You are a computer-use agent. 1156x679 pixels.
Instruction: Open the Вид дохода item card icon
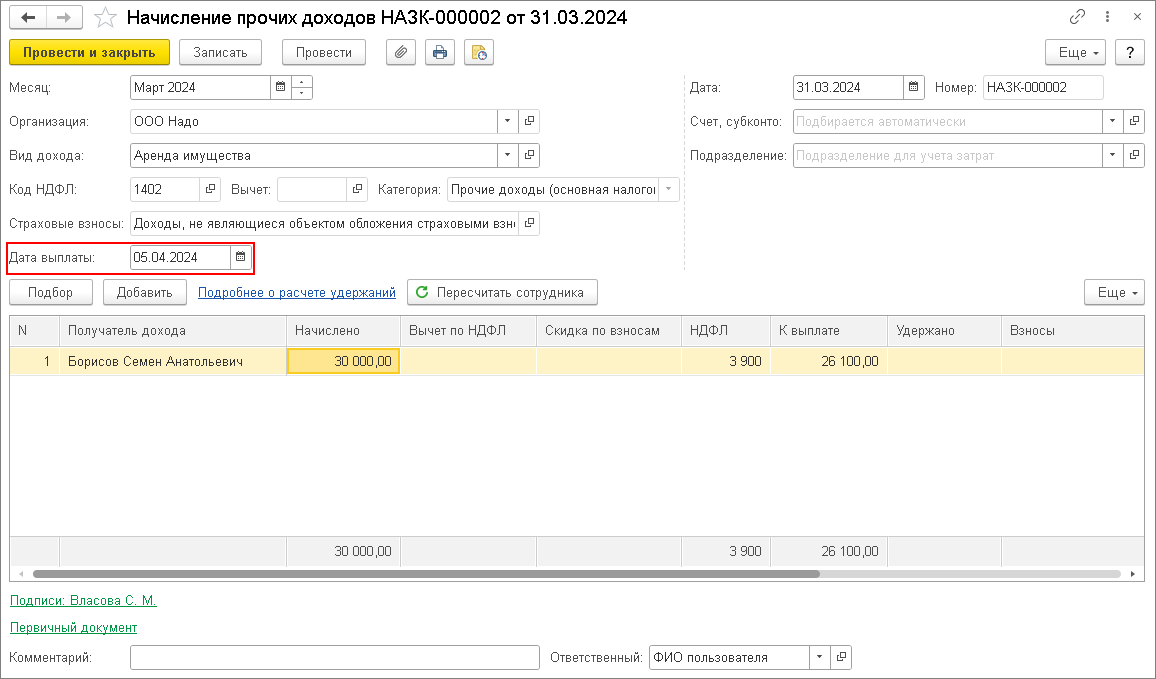[529, 155]
